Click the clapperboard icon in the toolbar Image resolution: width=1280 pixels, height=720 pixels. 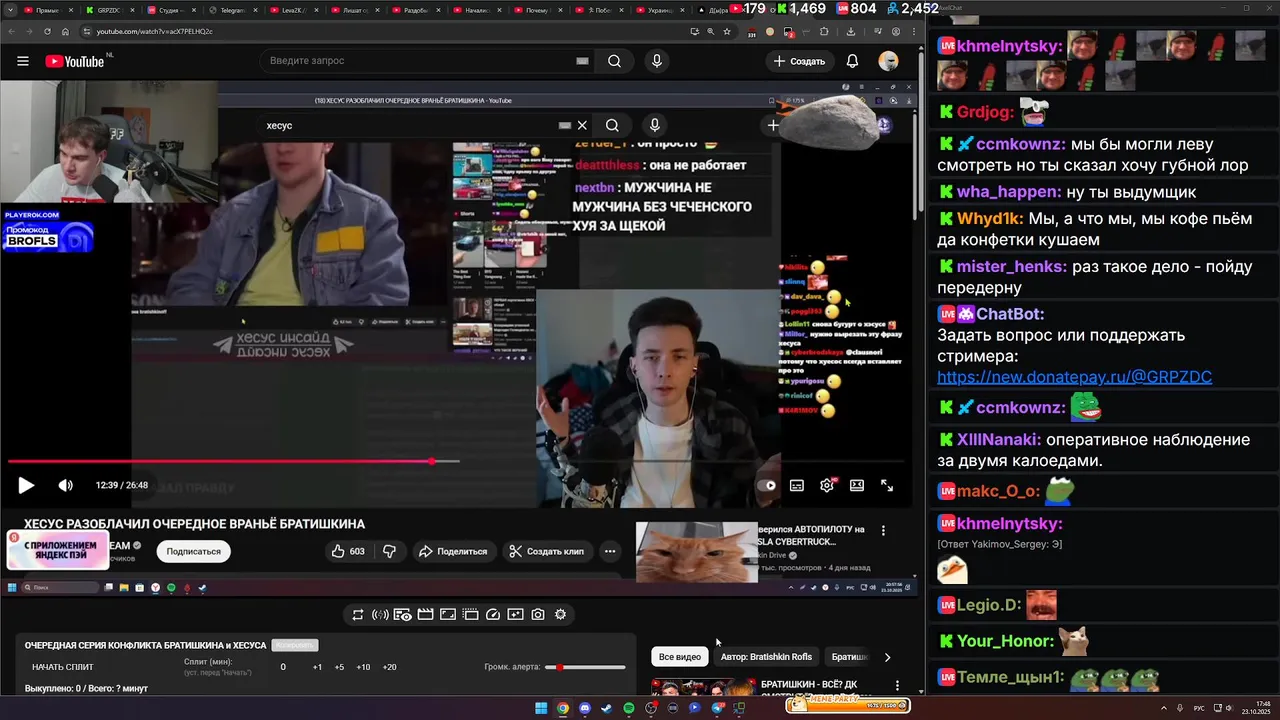[425, 615]
